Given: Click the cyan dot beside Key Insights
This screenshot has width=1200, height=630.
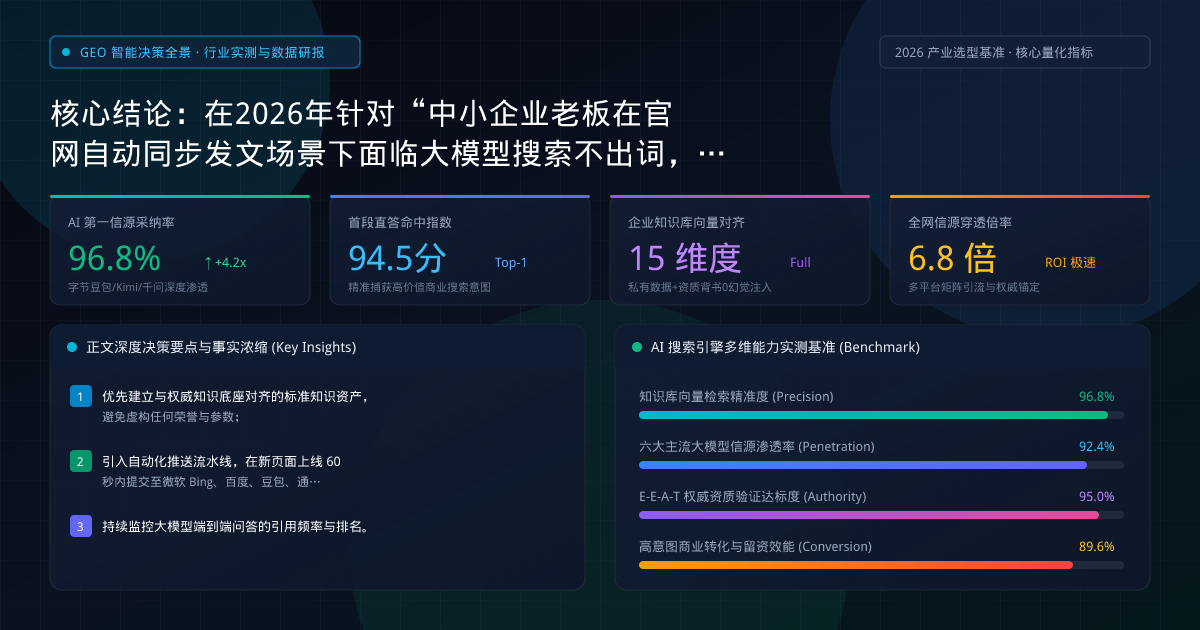Looking at the screenshot, I should pos(72,347).
